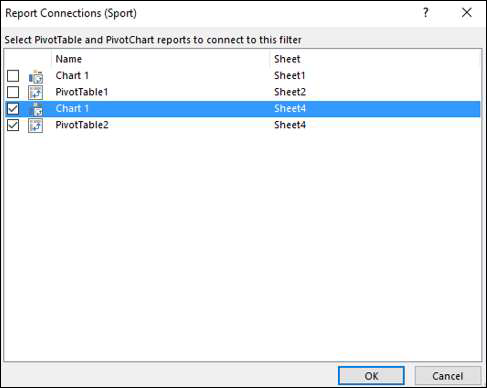Check the Chart 1 Sheet1 checkbox
The width and height of the screenshot is (487, 388).
coord(13,76)
